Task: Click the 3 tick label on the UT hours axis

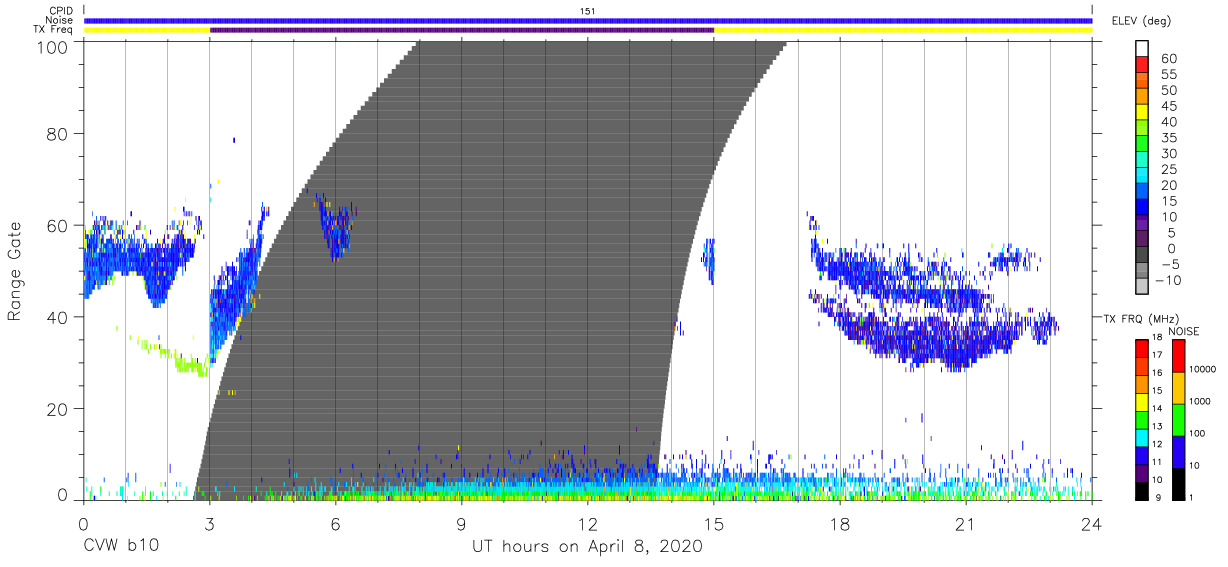Action: tap(209, 523)
